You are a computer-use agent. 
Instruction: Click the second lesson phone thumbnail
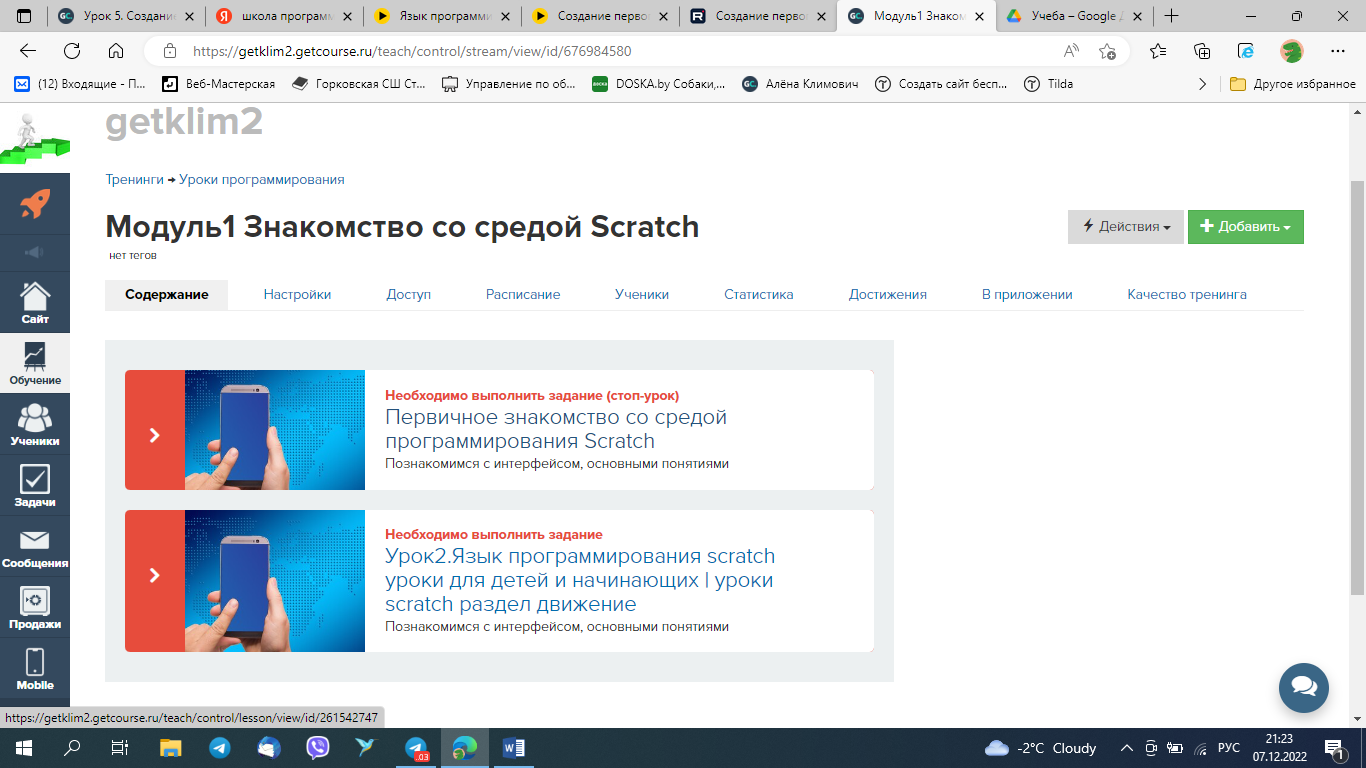pyautogui.click(x=275, y=581)
